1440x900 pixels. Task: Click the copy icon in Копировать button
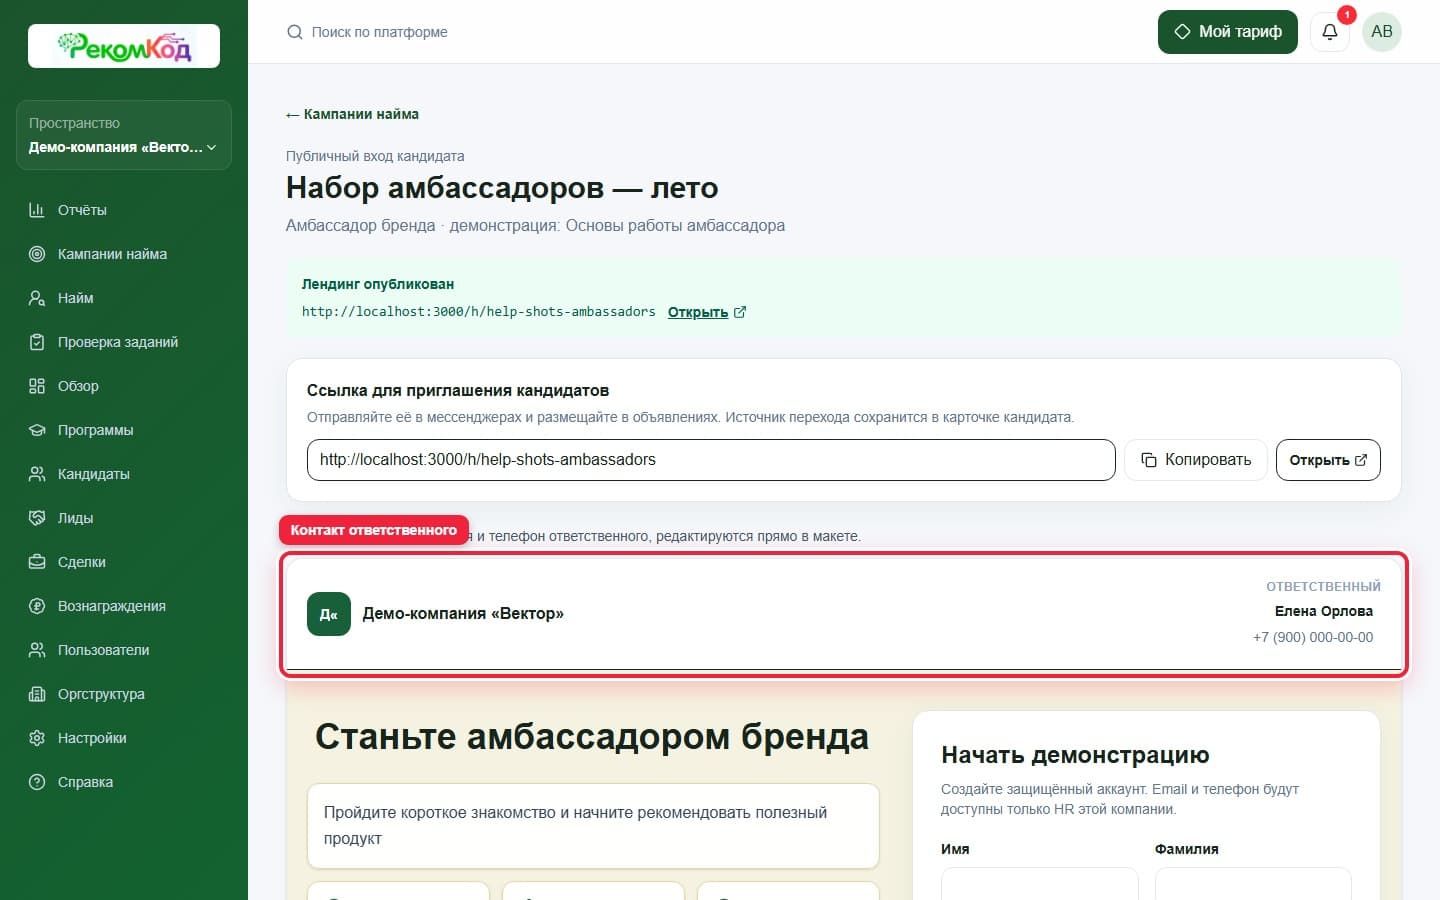point(1149,460)
